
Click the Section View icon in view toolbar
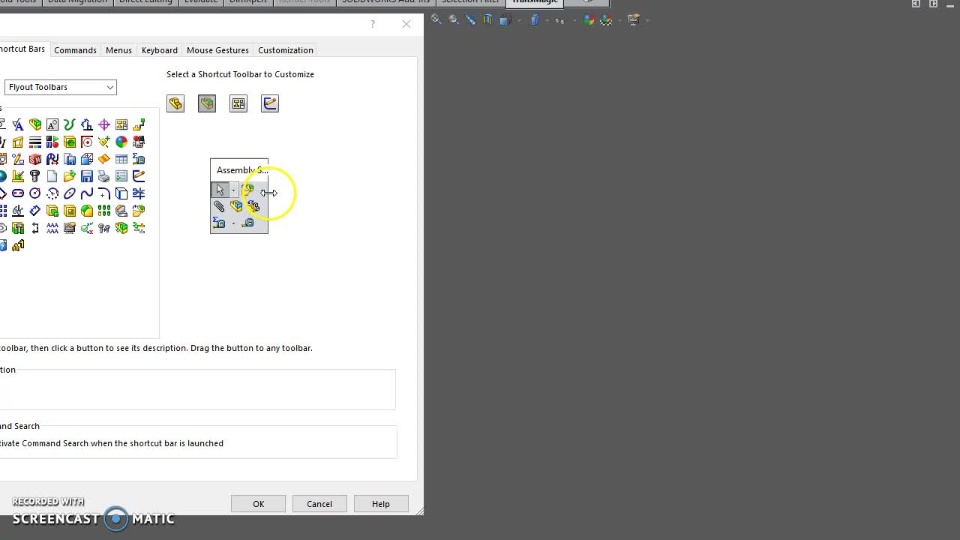pos(487,20)
